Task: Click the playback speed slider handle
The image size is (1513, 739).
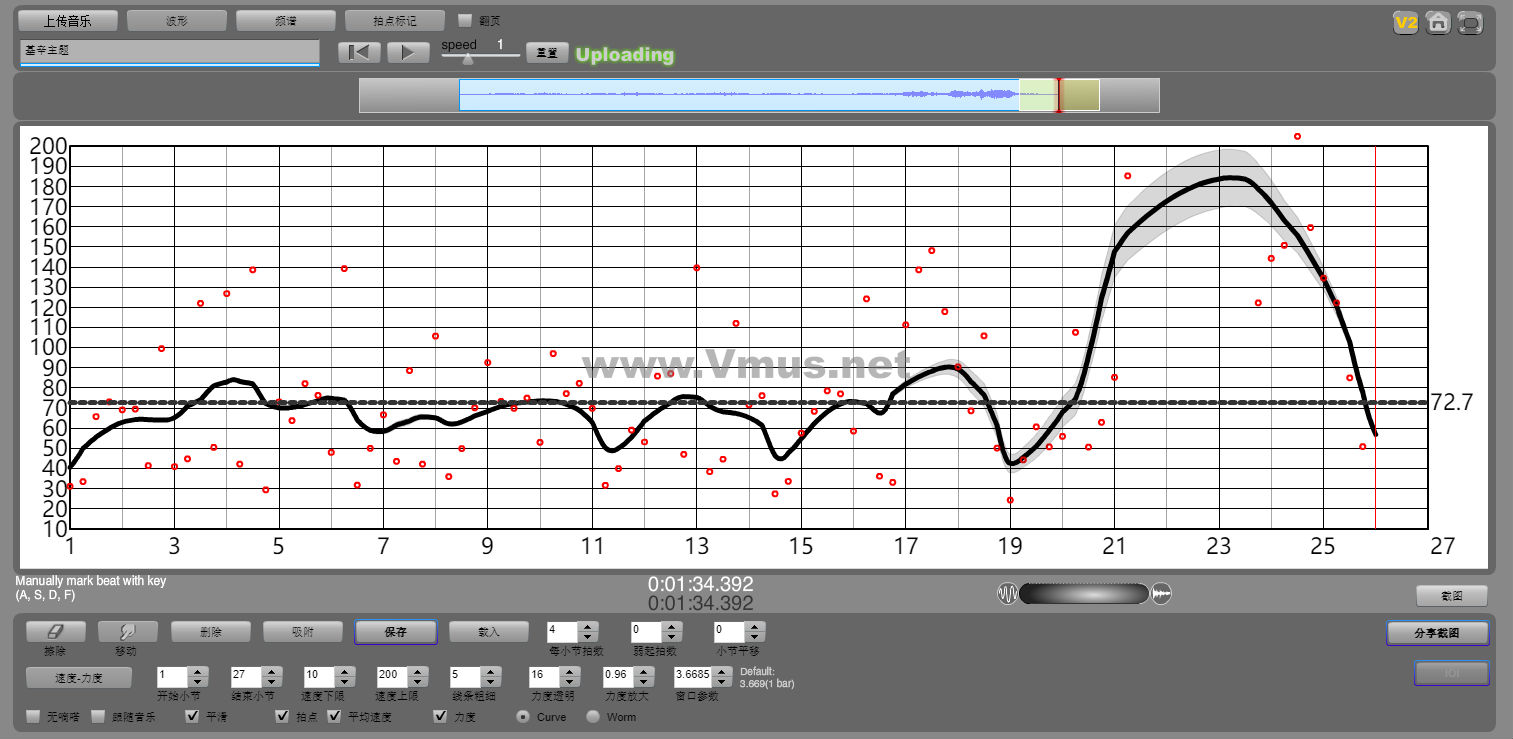Action: click(x=467, y=59)
